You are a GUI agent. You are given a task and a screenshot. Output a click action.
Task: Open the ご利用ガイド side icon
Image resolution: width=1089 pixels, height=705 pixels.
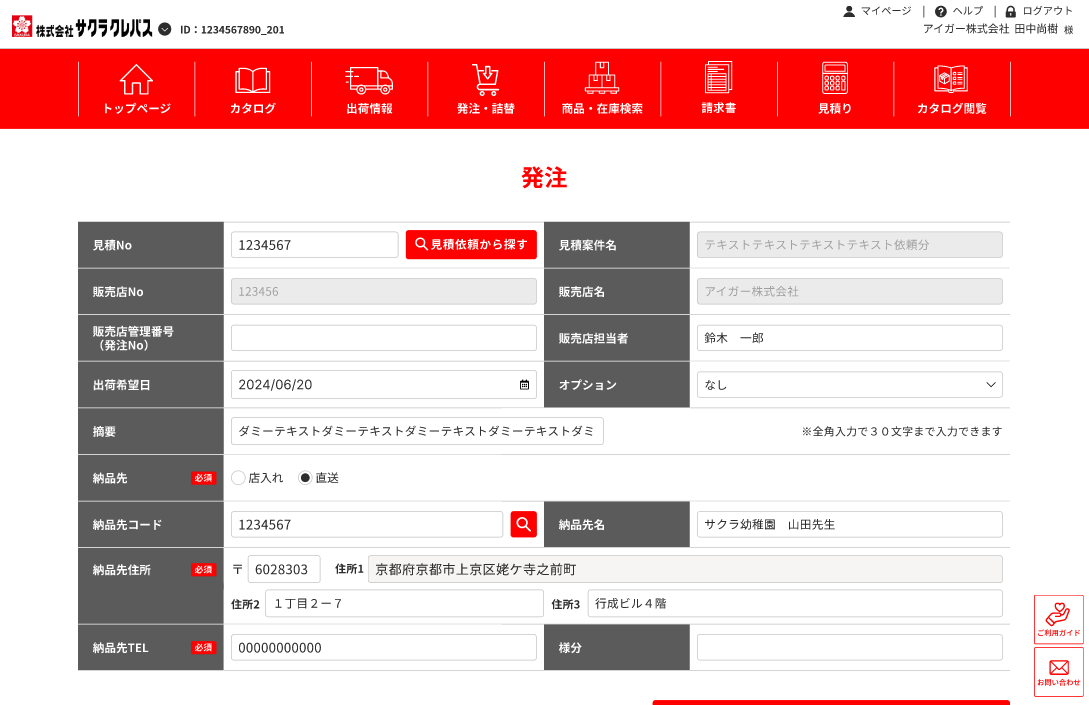pyautogui.click(x=1058, y=620)
